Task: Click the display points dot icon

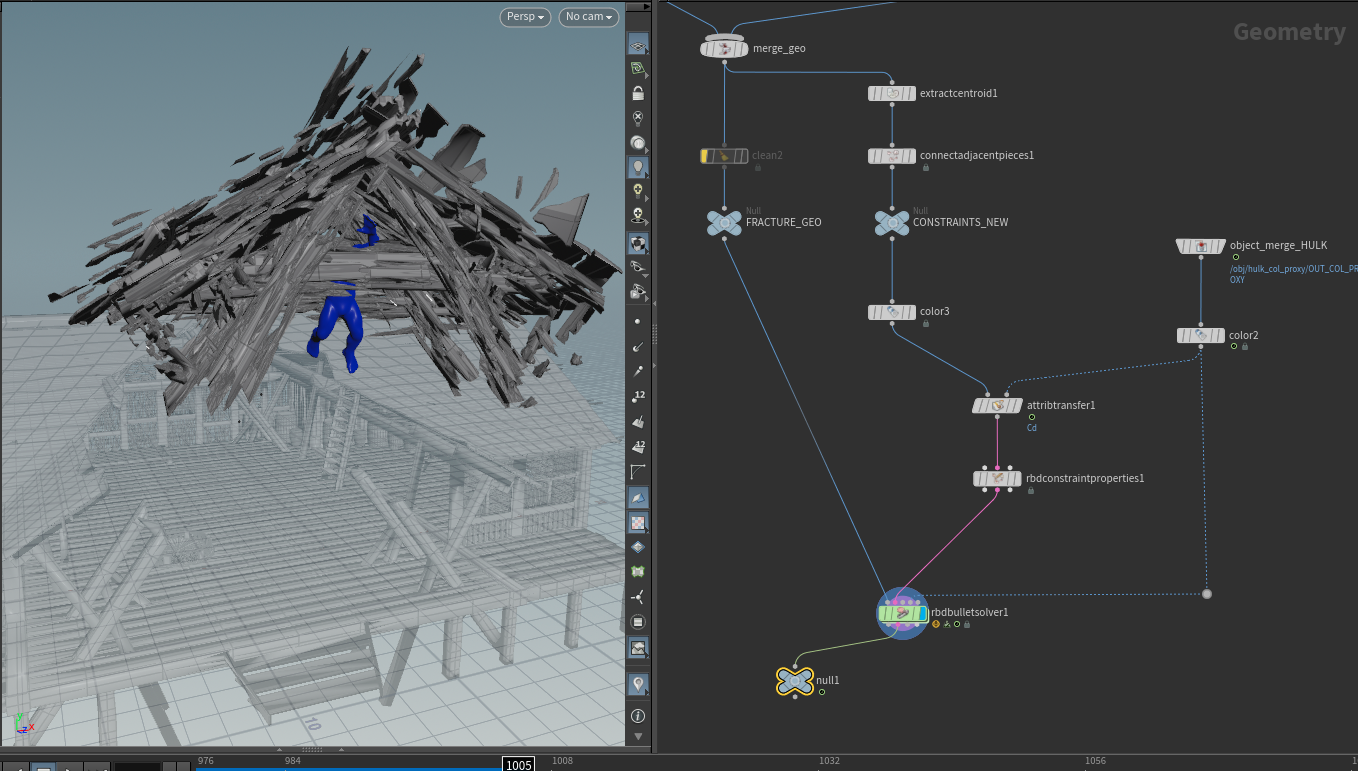Action: (x=637, y=321)
